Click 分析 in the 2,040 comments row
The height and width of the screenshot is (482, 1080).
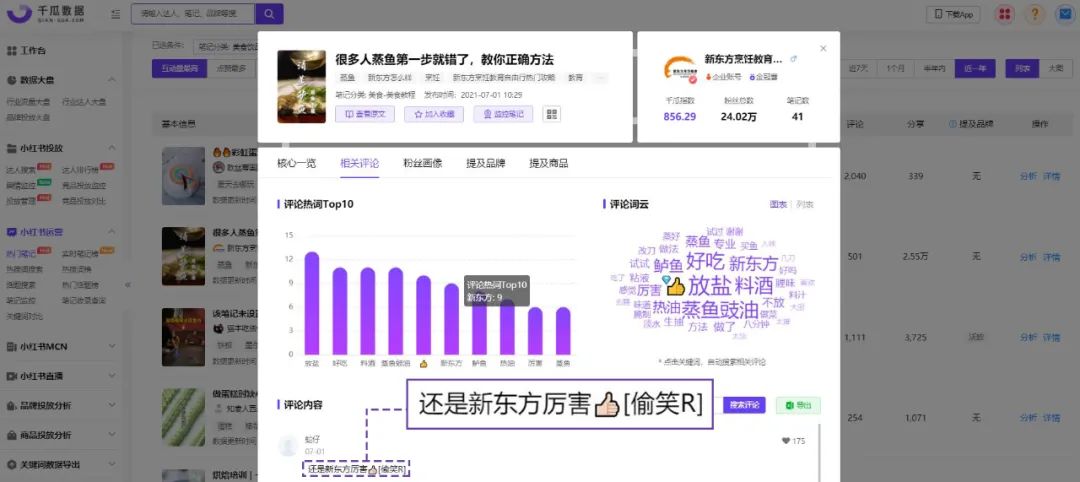pos(1028,176)
